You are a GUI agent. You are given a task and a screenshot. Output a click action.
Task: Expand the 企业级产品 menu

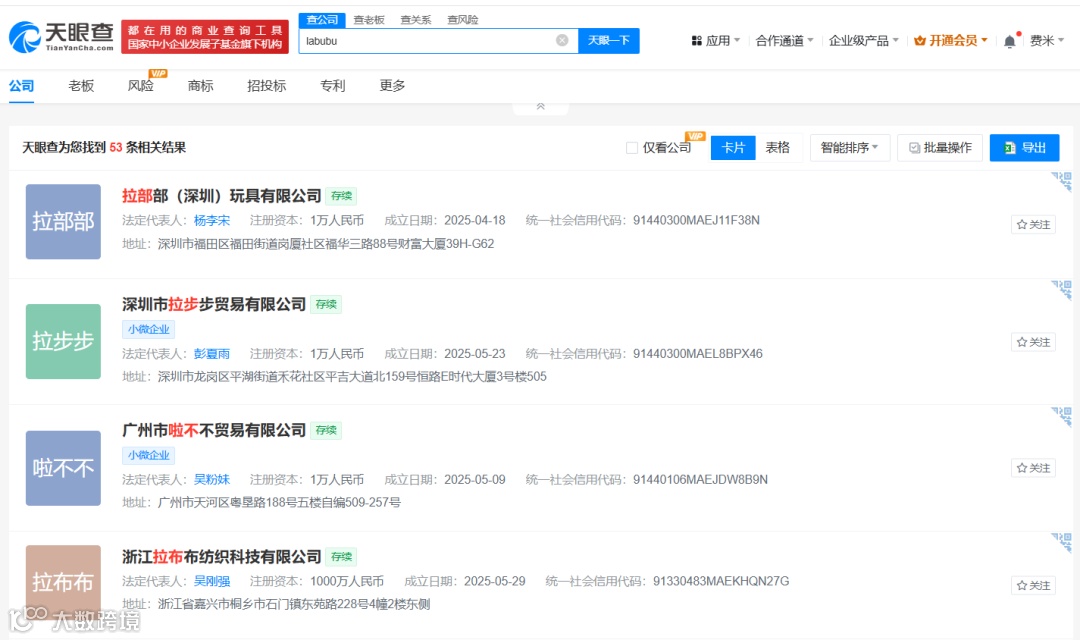point(864,41)
